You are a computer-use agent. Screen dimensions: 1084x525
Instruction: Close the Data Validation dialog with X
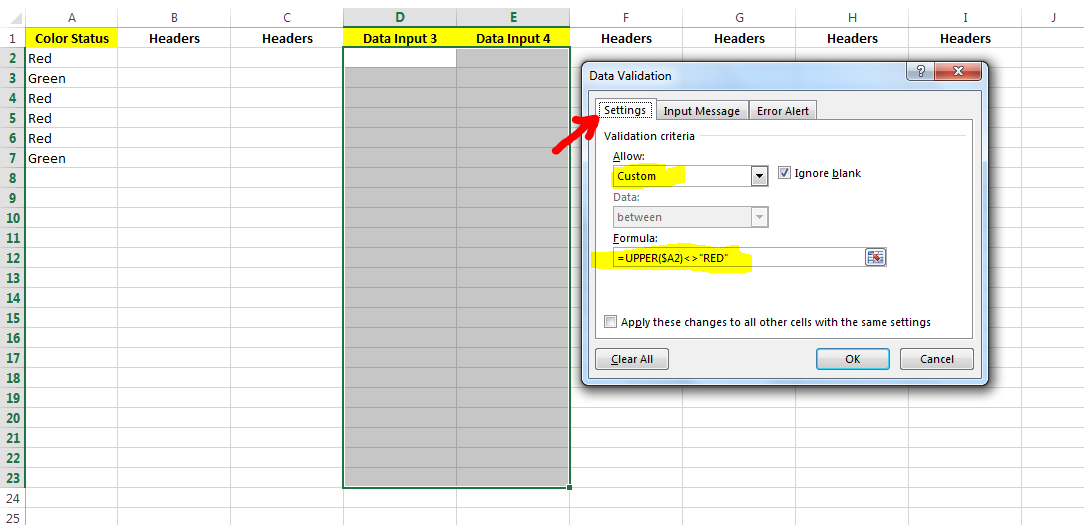[x=957, y=71]
